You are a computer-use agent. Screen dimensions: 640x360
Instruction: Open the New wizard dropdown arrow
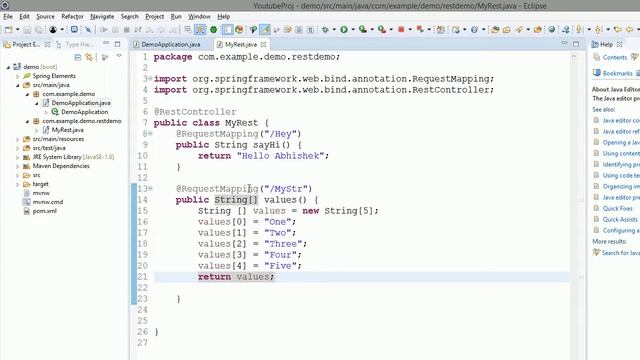pos(18,29)
